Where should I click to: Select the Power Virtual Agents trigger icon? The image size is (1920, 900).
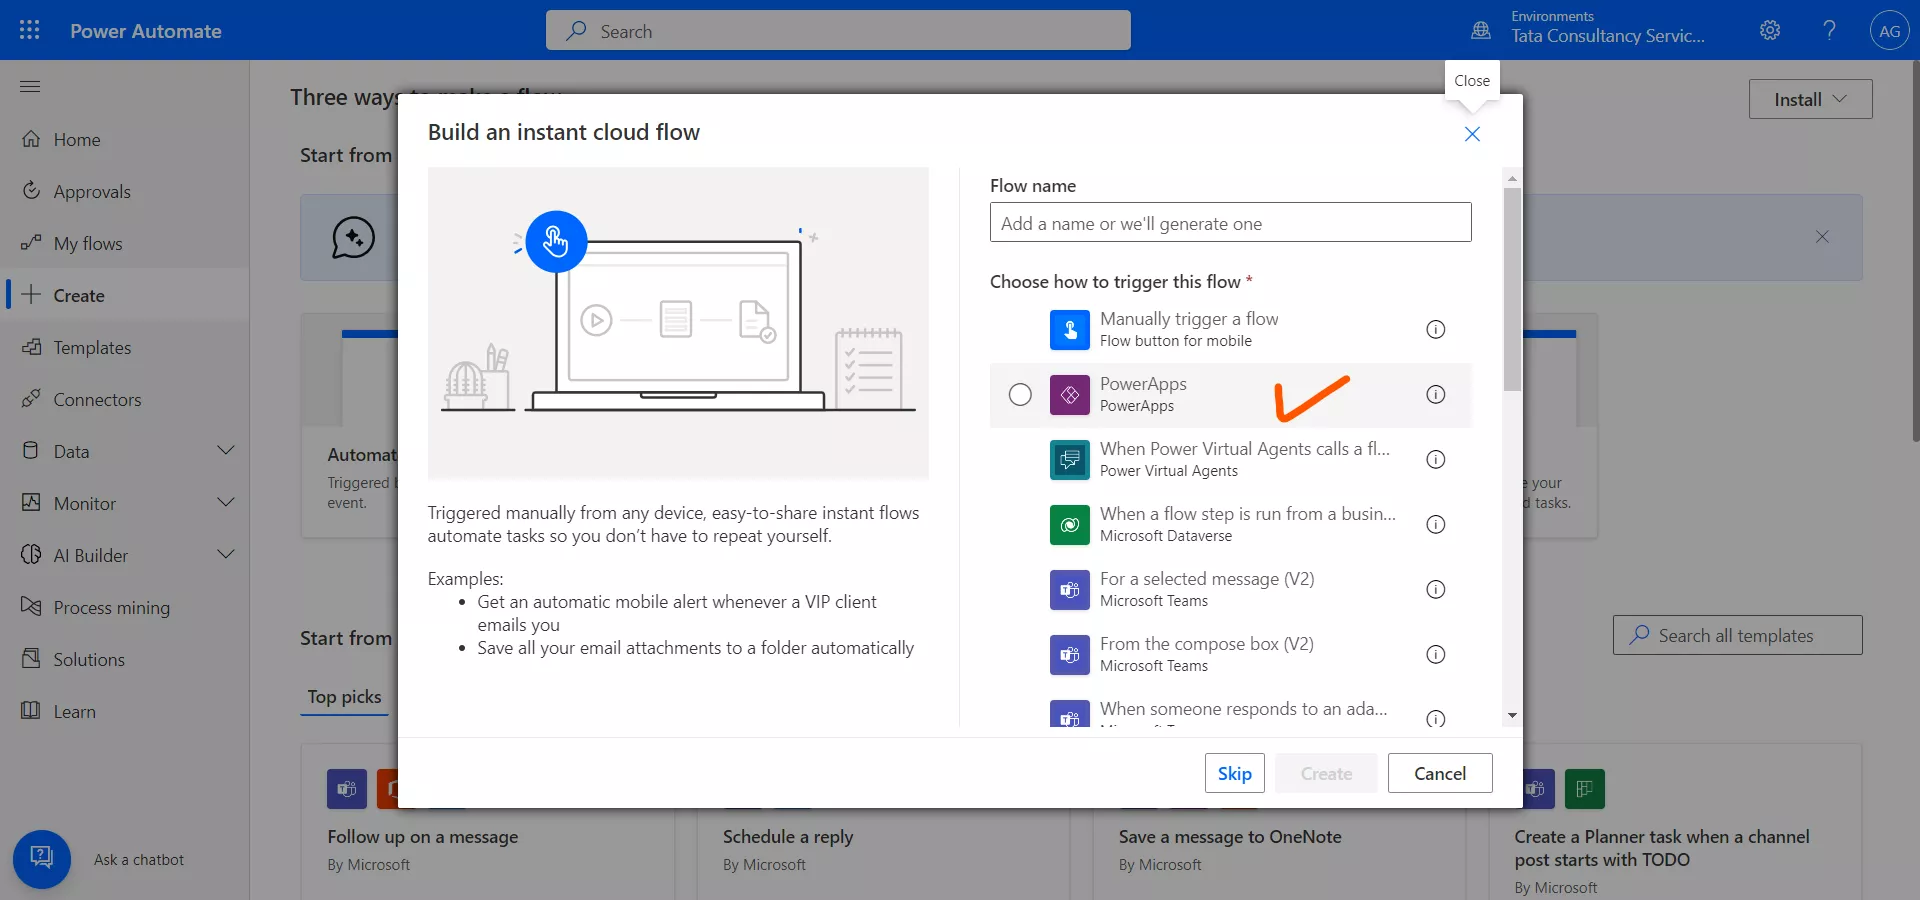point(1069,460)
